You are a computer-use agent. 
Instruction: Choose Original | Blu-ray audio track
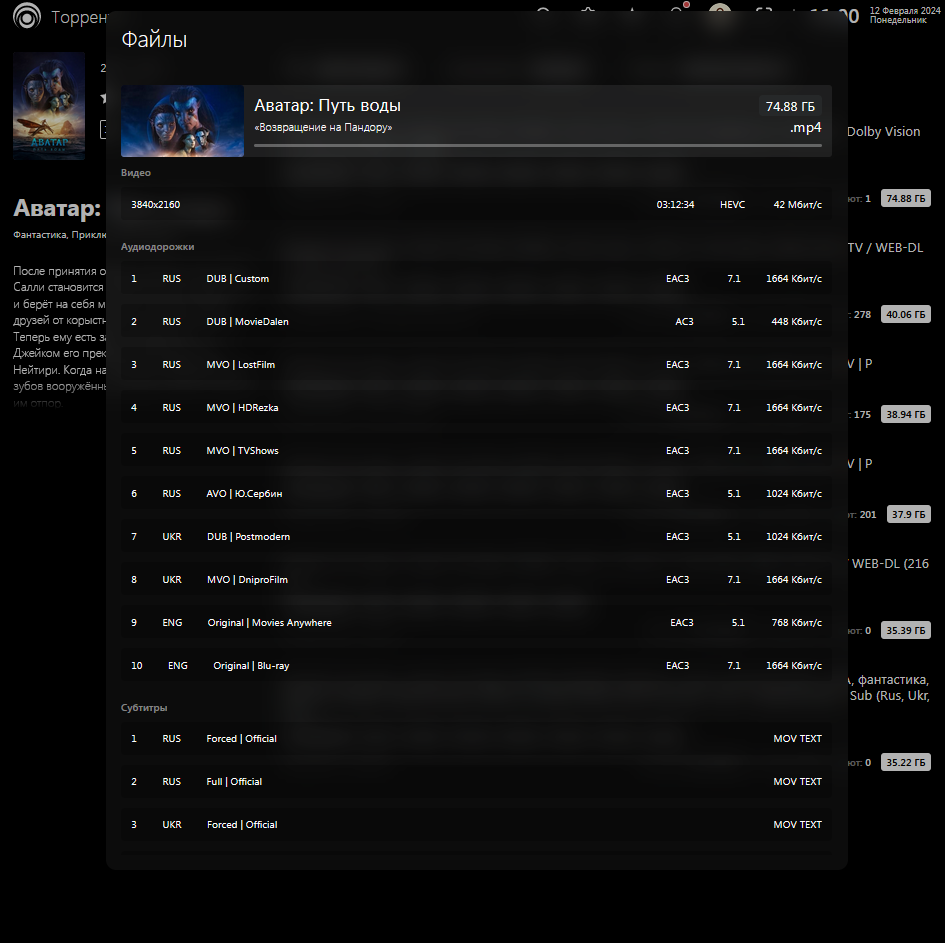tap(476, 665)
